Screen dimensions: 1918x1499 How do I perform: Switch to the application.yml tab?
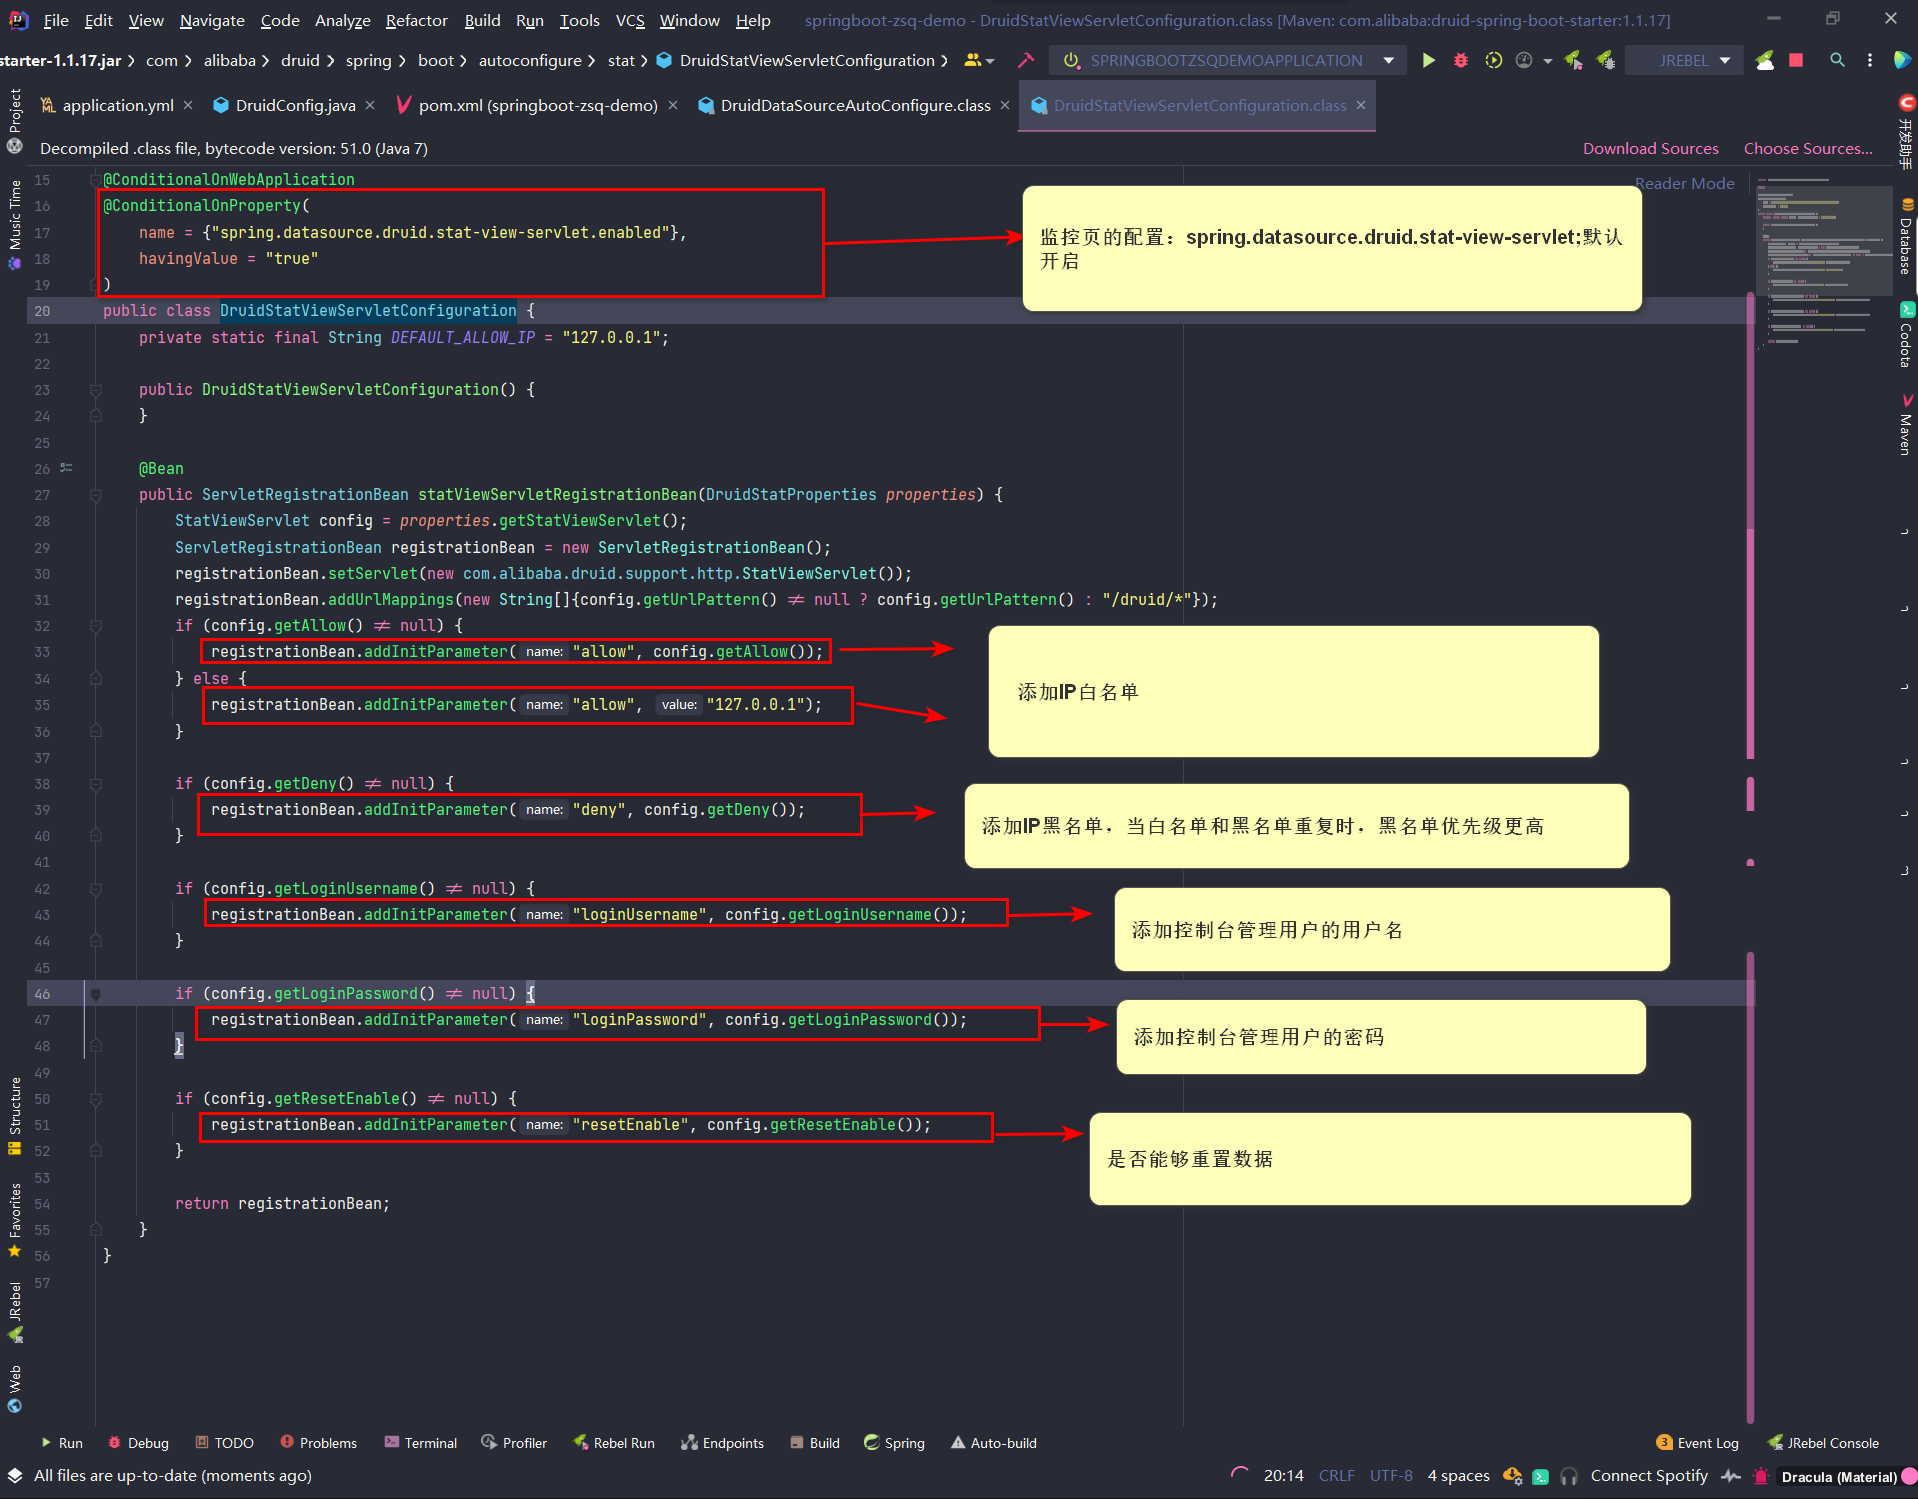pyautogui.click(x=117, y=105)
